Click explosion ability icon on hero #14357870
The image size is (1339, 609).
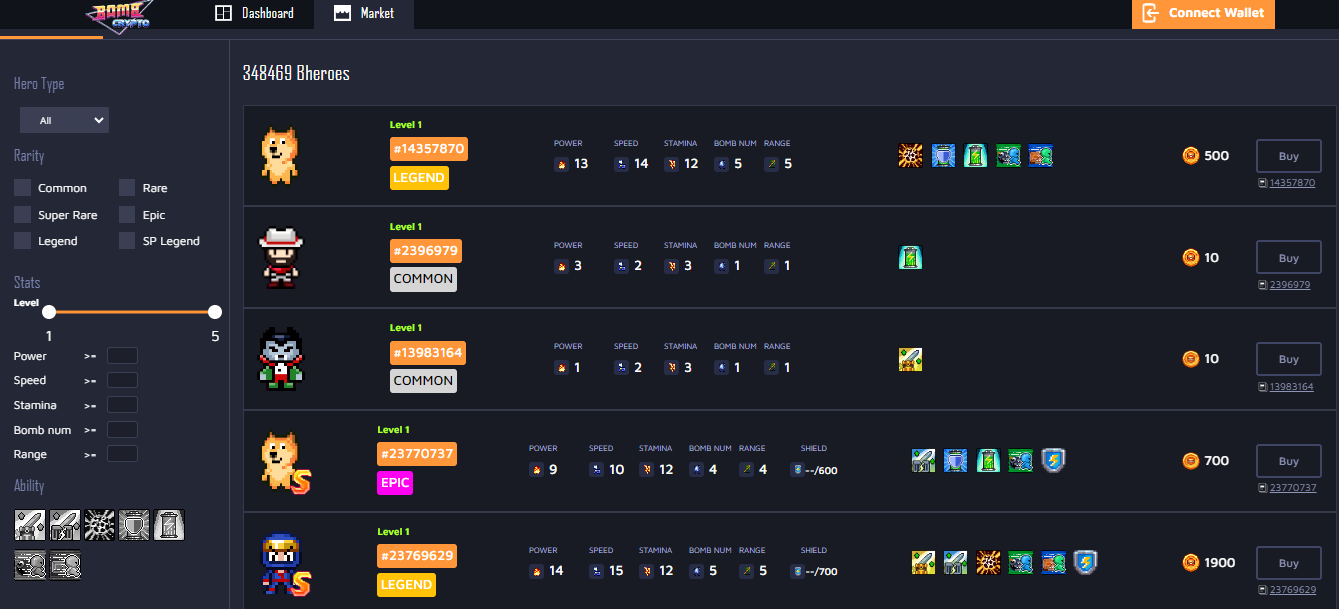[x=910, y=156]
